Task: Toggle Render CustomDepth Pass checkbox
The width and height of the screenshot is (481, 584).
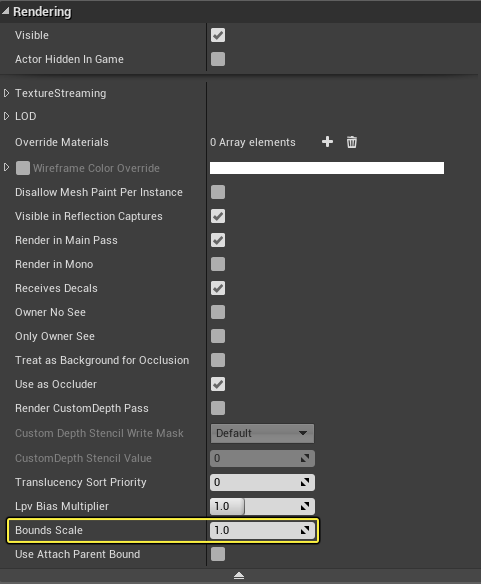Action: [218, 408]
